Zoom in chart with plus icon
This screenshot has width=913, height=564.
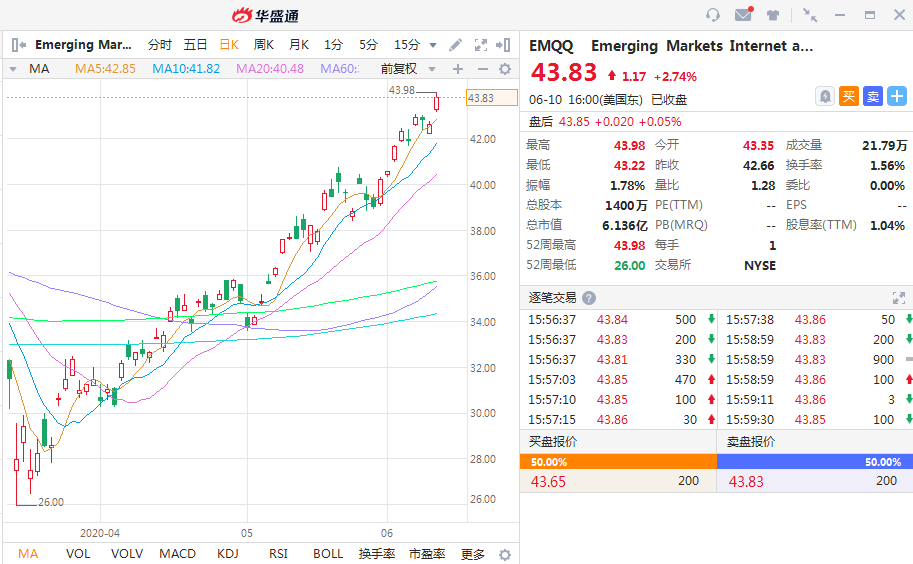[458, 69]
